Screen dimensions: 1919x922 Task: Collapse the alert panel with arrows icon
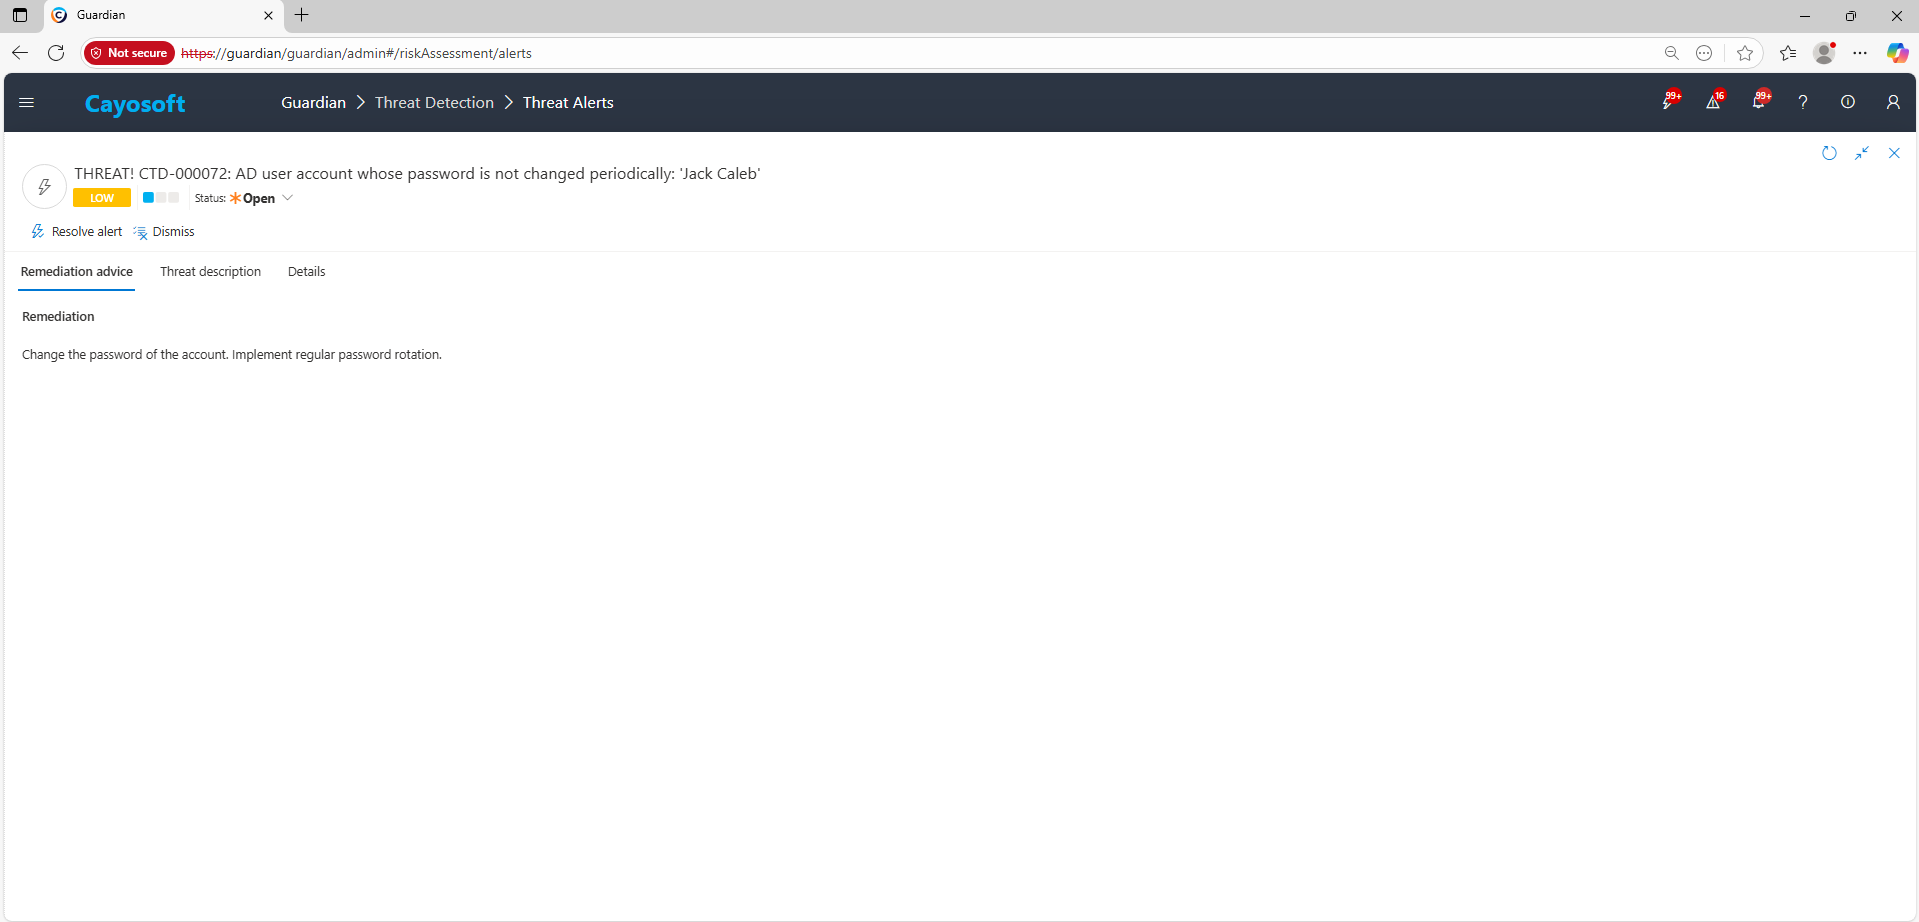click(x=1862, y=153)
